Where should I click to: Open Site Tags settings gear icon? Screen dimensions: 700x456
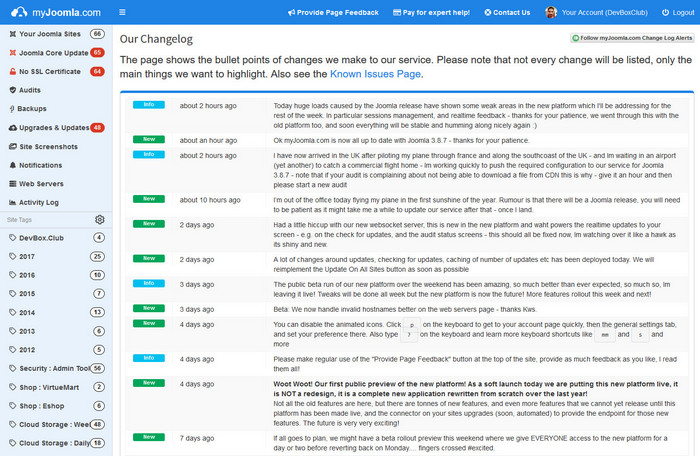click(100, 220)
